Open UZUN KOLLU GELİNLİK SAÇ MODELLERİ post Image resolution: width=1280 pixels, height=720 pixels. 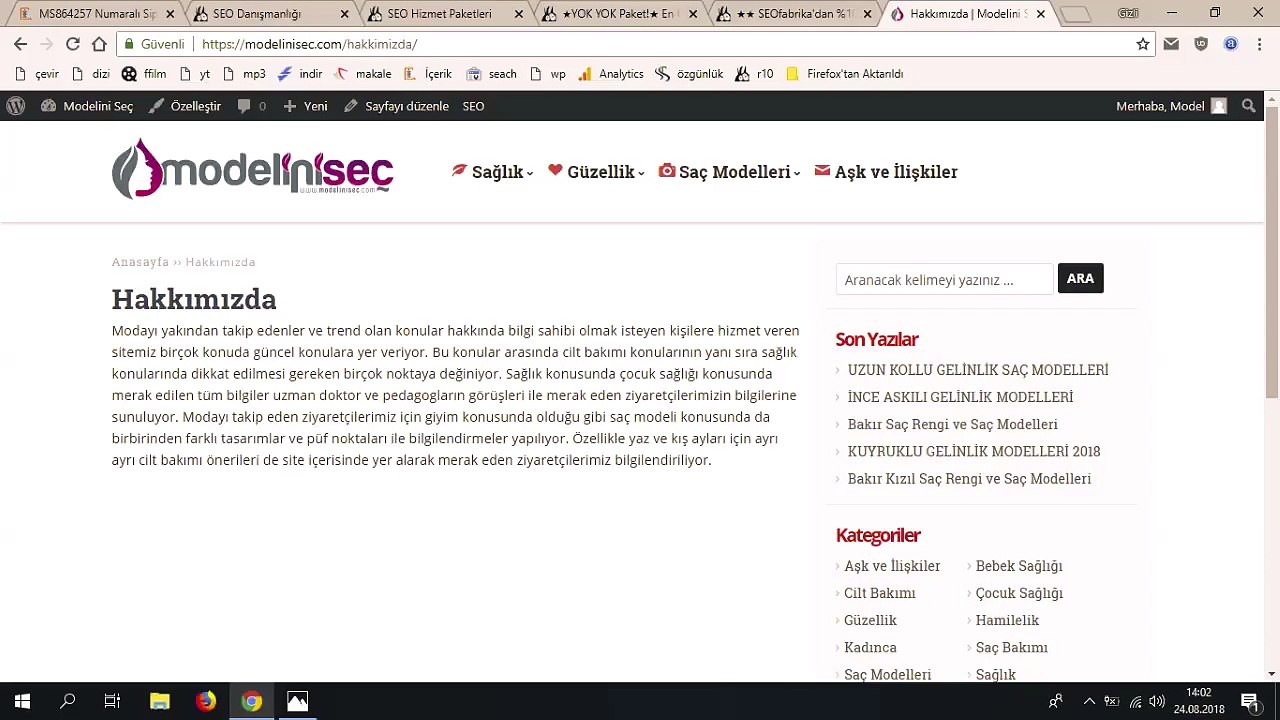pos(978,370)
